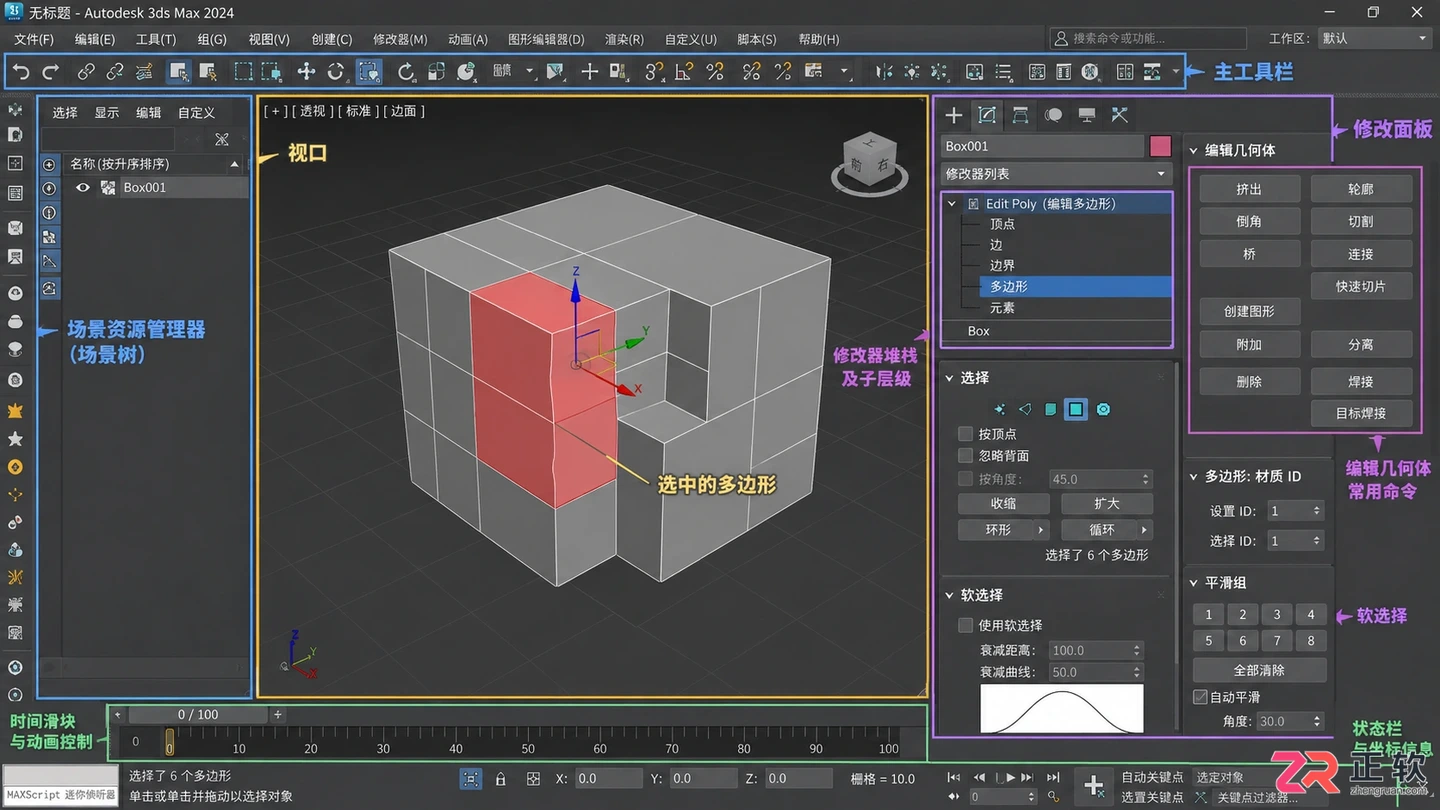This screenshot has height=810, width=1440.
Task: Click the time slider 0 / 100 handle
Action: (x=198, y=715)
